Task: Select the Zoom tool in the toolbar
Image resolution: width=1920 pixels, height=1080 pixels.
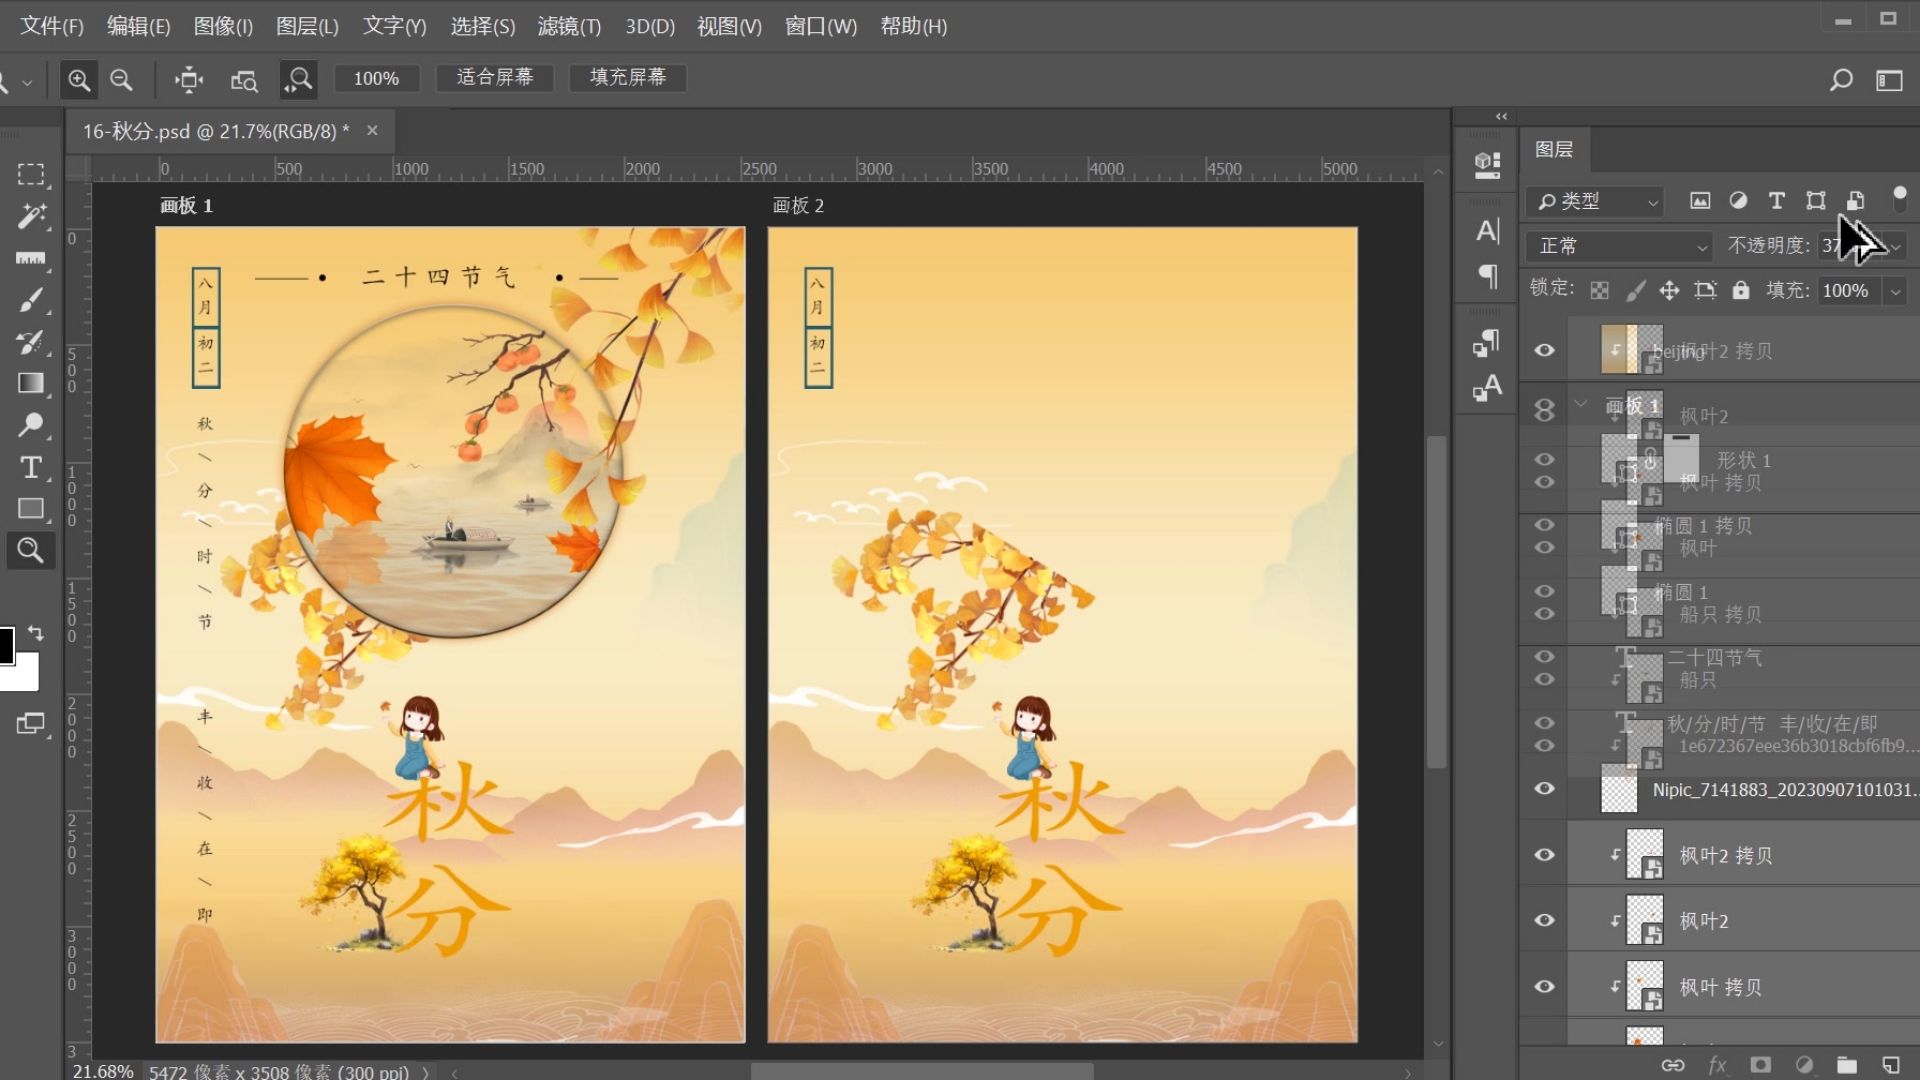Action: tap(30, 550)
